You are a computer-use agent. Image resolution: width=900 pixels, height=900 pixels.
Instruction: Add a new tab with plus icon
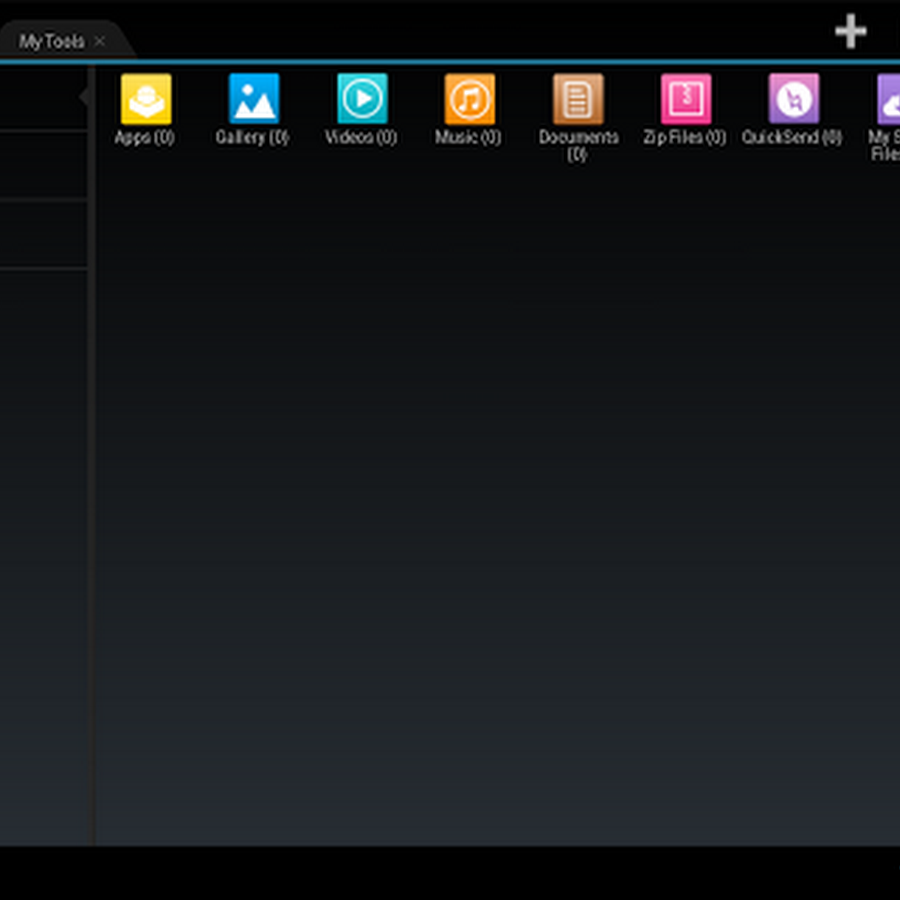[x=851, y=32]
